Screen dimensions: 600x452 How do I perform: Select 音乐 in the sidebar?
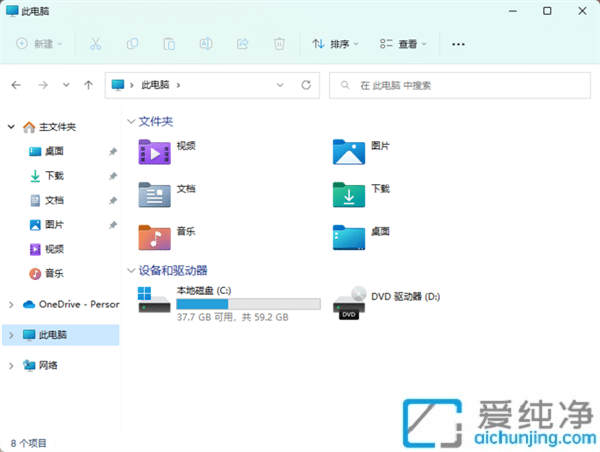(x=54, y=273)
